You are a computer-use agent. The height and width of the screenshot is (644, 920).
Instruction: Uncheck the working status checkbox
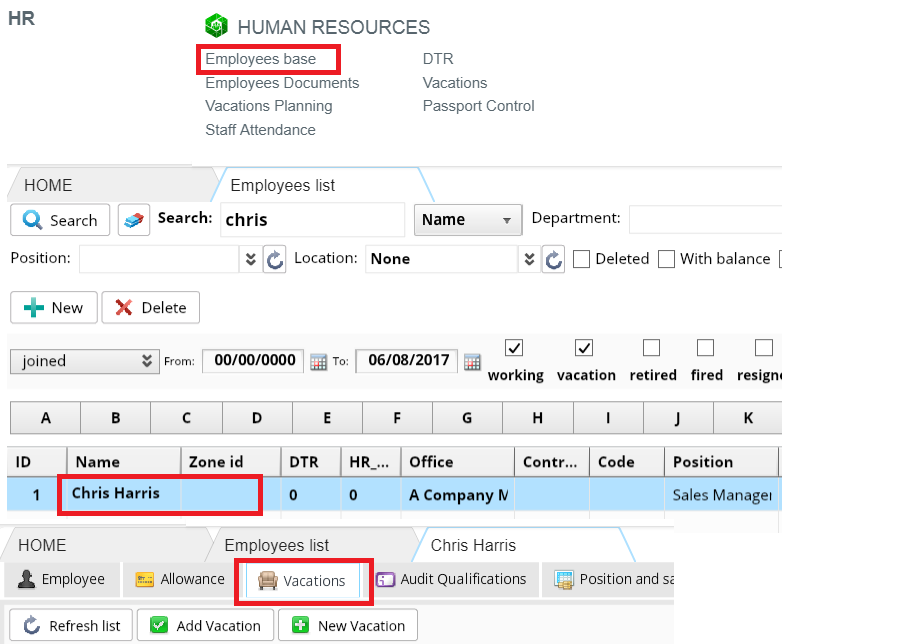tap(515, 348)
